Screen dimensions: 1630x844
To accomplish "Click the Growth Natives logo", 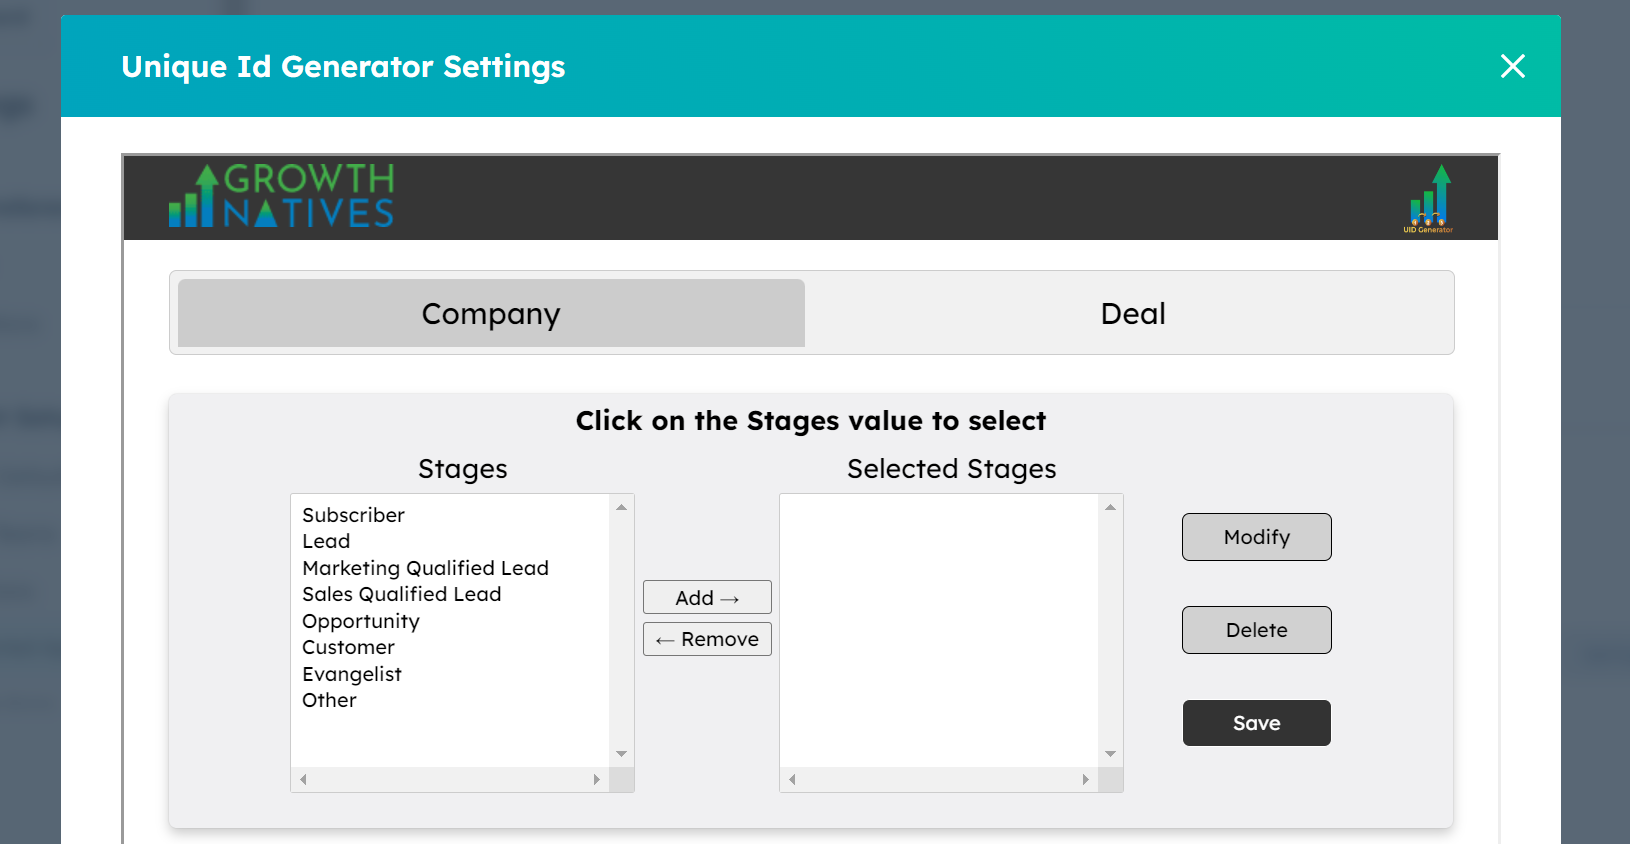I will [x=281, y=197].
